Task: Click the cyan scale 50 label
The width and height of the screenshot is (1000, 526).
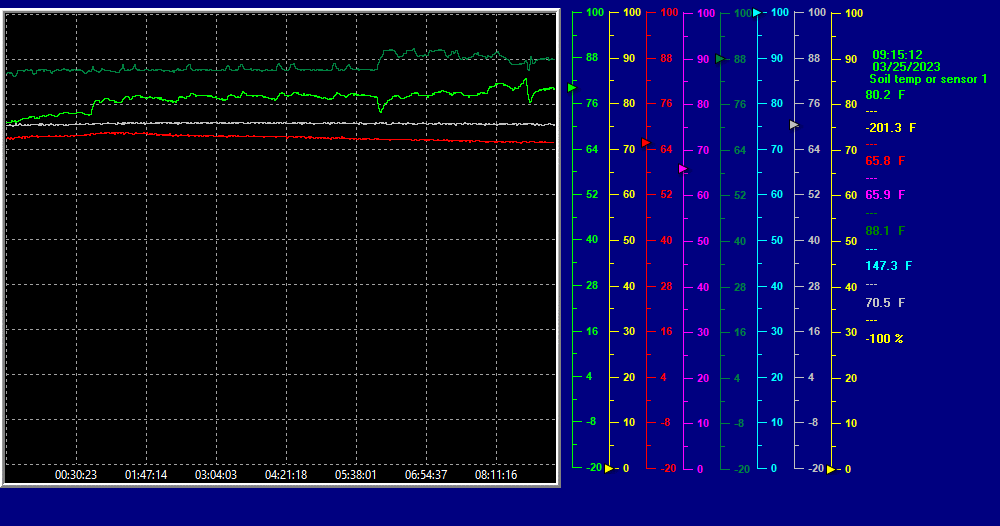Action: click(x=777, y=240)
